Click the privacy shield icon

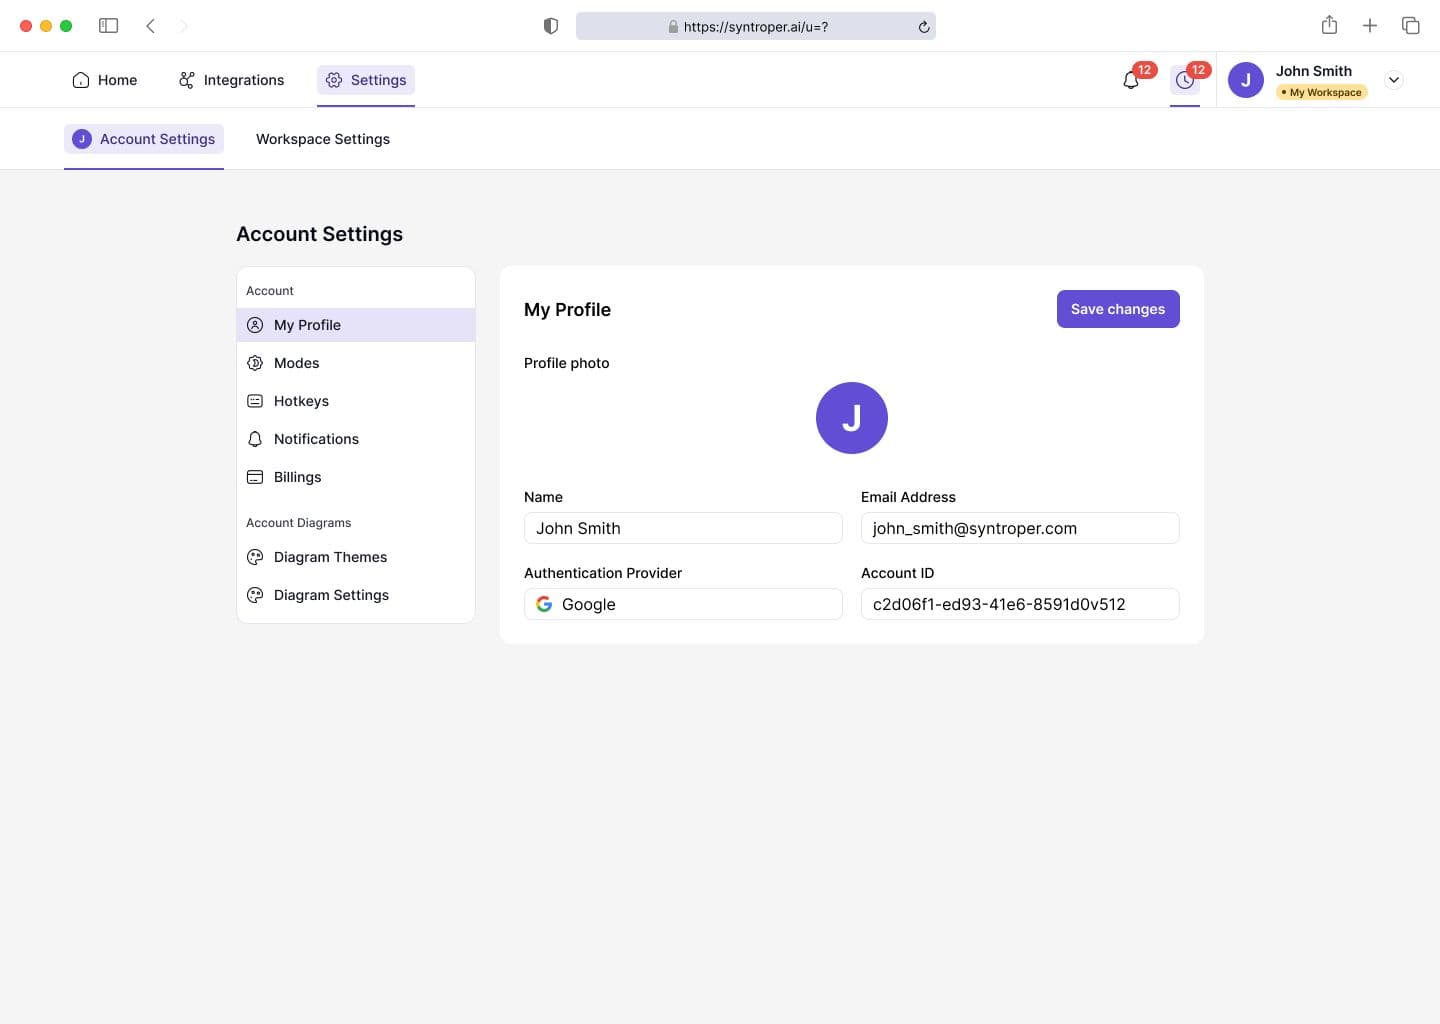tap(550, 26)
